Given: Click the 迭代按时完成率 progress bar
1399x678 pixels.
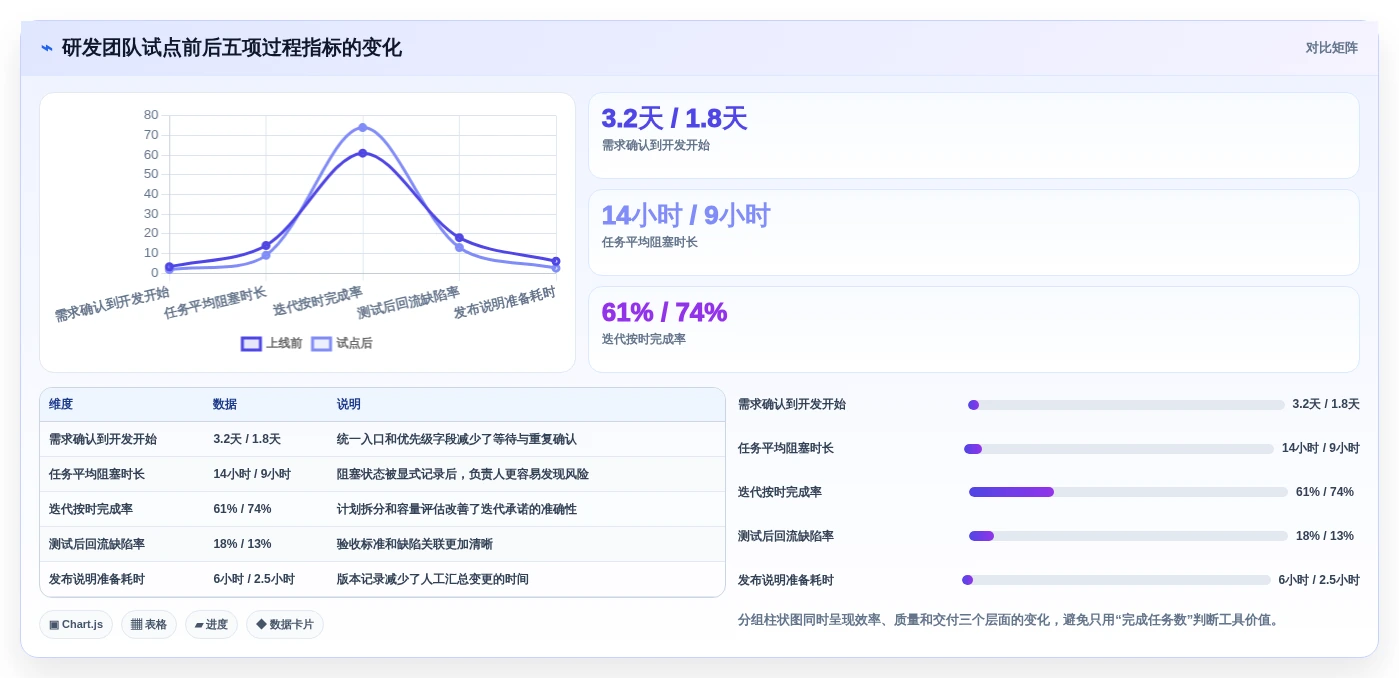Looking at the screenshot, I should [1128, 492].
